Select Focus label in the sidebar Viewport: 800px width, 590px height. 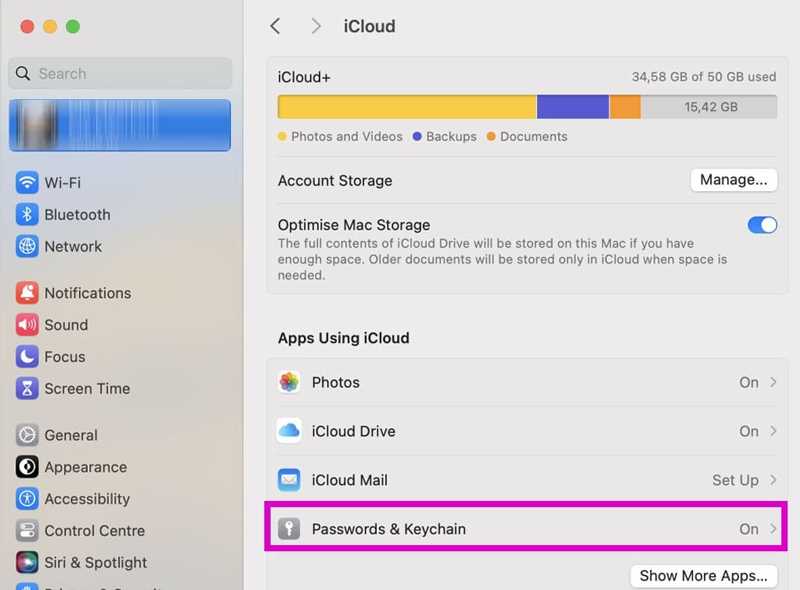point(65,356)
